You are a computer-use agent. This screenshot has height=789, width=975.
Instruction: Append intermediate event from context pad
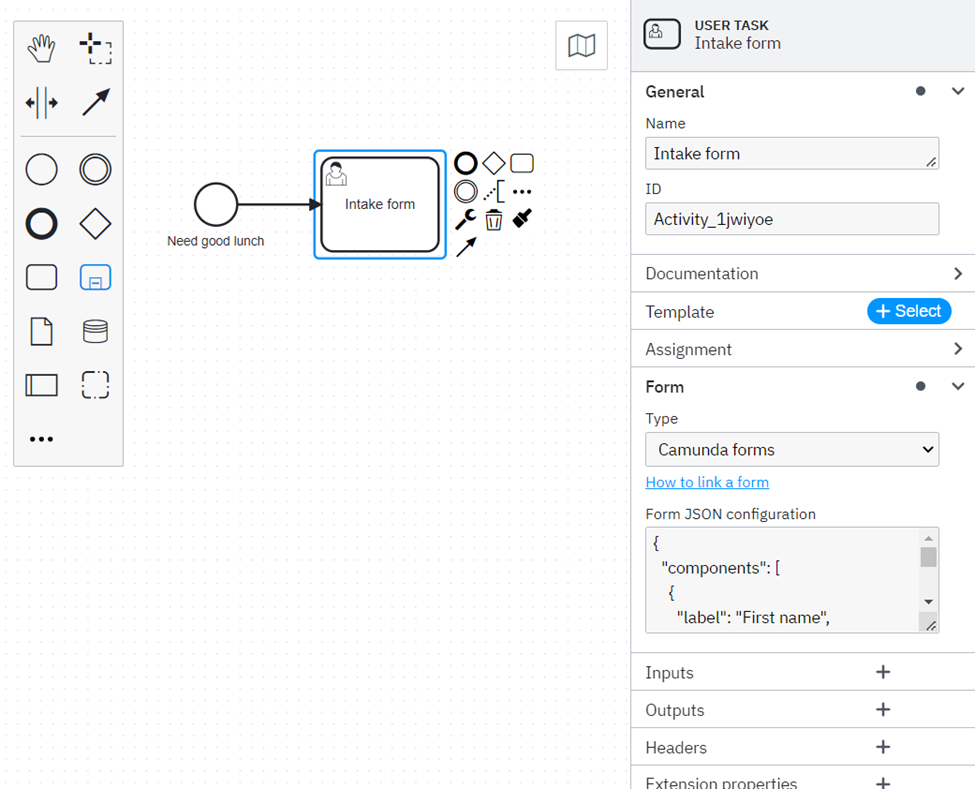[x=466, y=191]
